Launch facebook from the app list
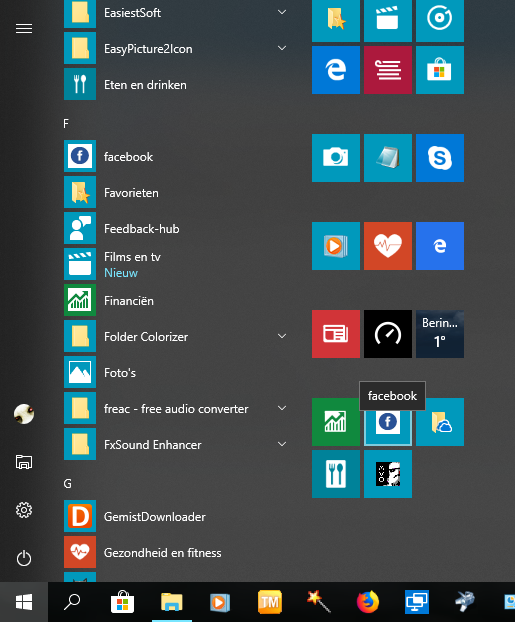 click(175, 156)
